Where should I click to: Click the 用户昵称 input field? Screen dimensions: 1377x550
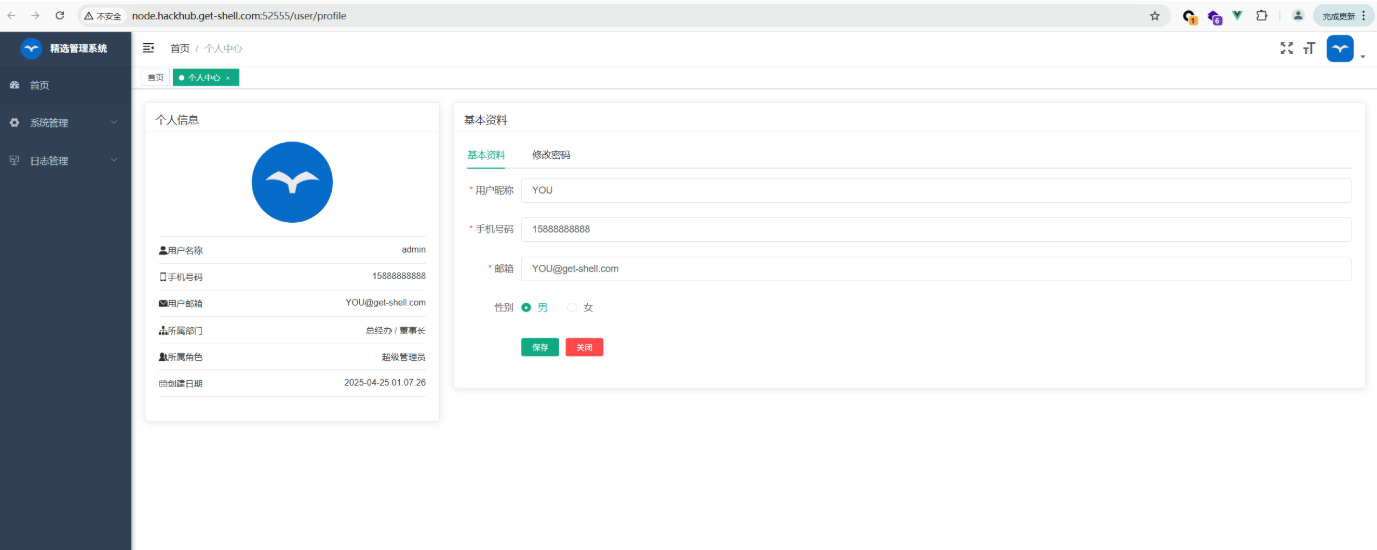tap(935, 191)
